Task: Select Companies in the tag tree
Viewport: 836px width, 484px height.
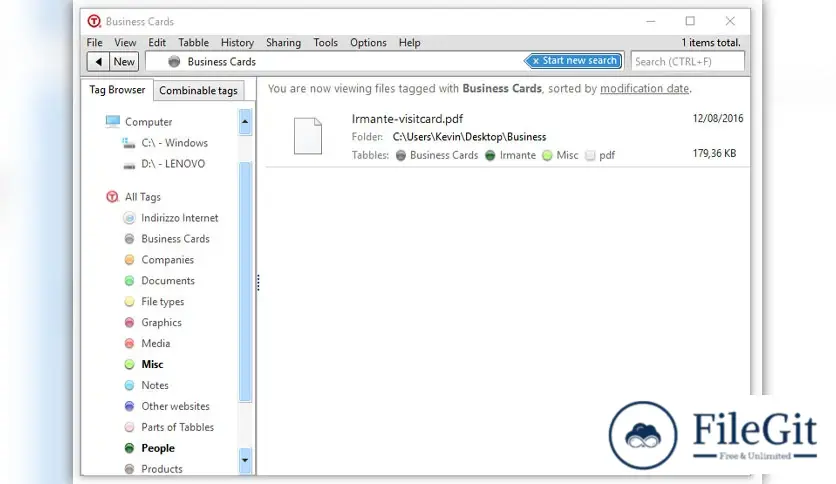Action: [x=167, y=260]
